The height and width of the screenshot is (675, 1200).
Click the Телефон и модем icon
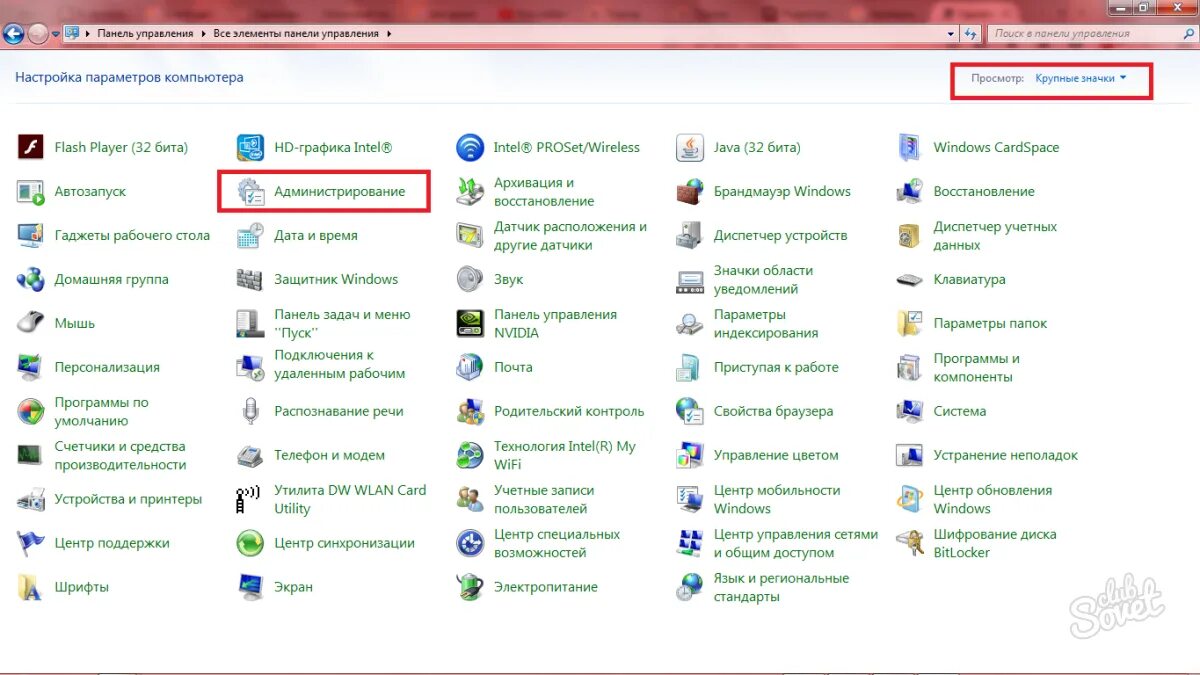coord(250,455)
